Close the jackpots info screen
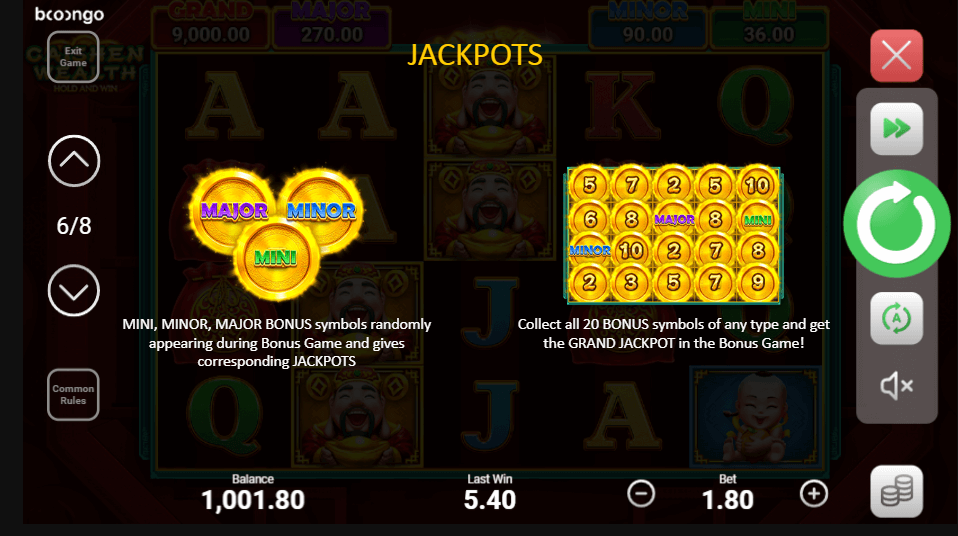Viewport: 958px width, 536px height. (x=896, y=56)
